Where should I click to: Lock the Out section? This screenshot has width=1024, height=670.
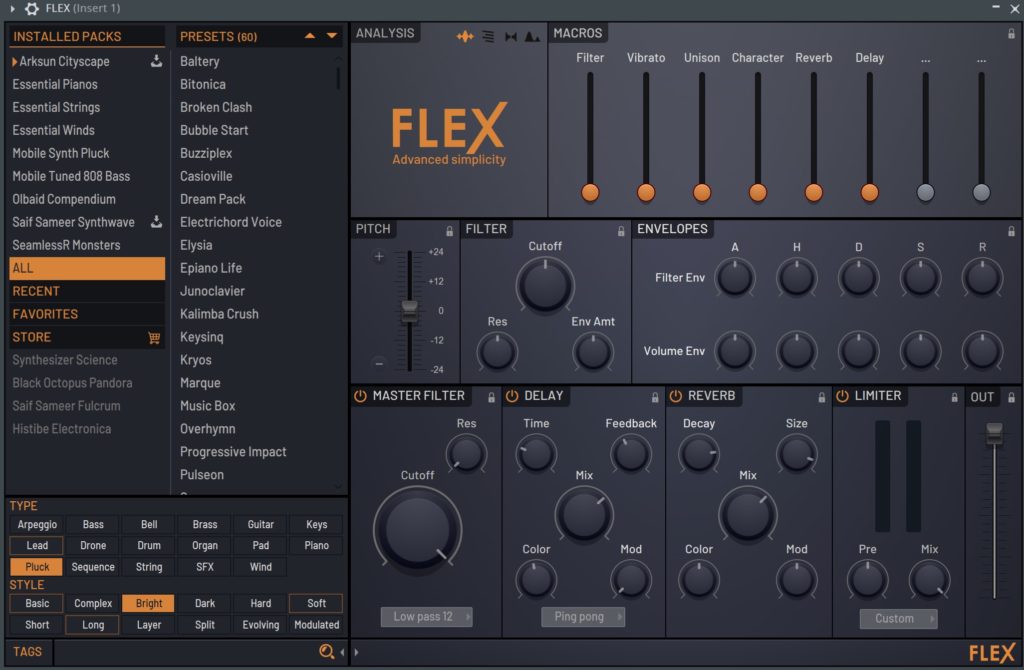[x=1011, y=397]
